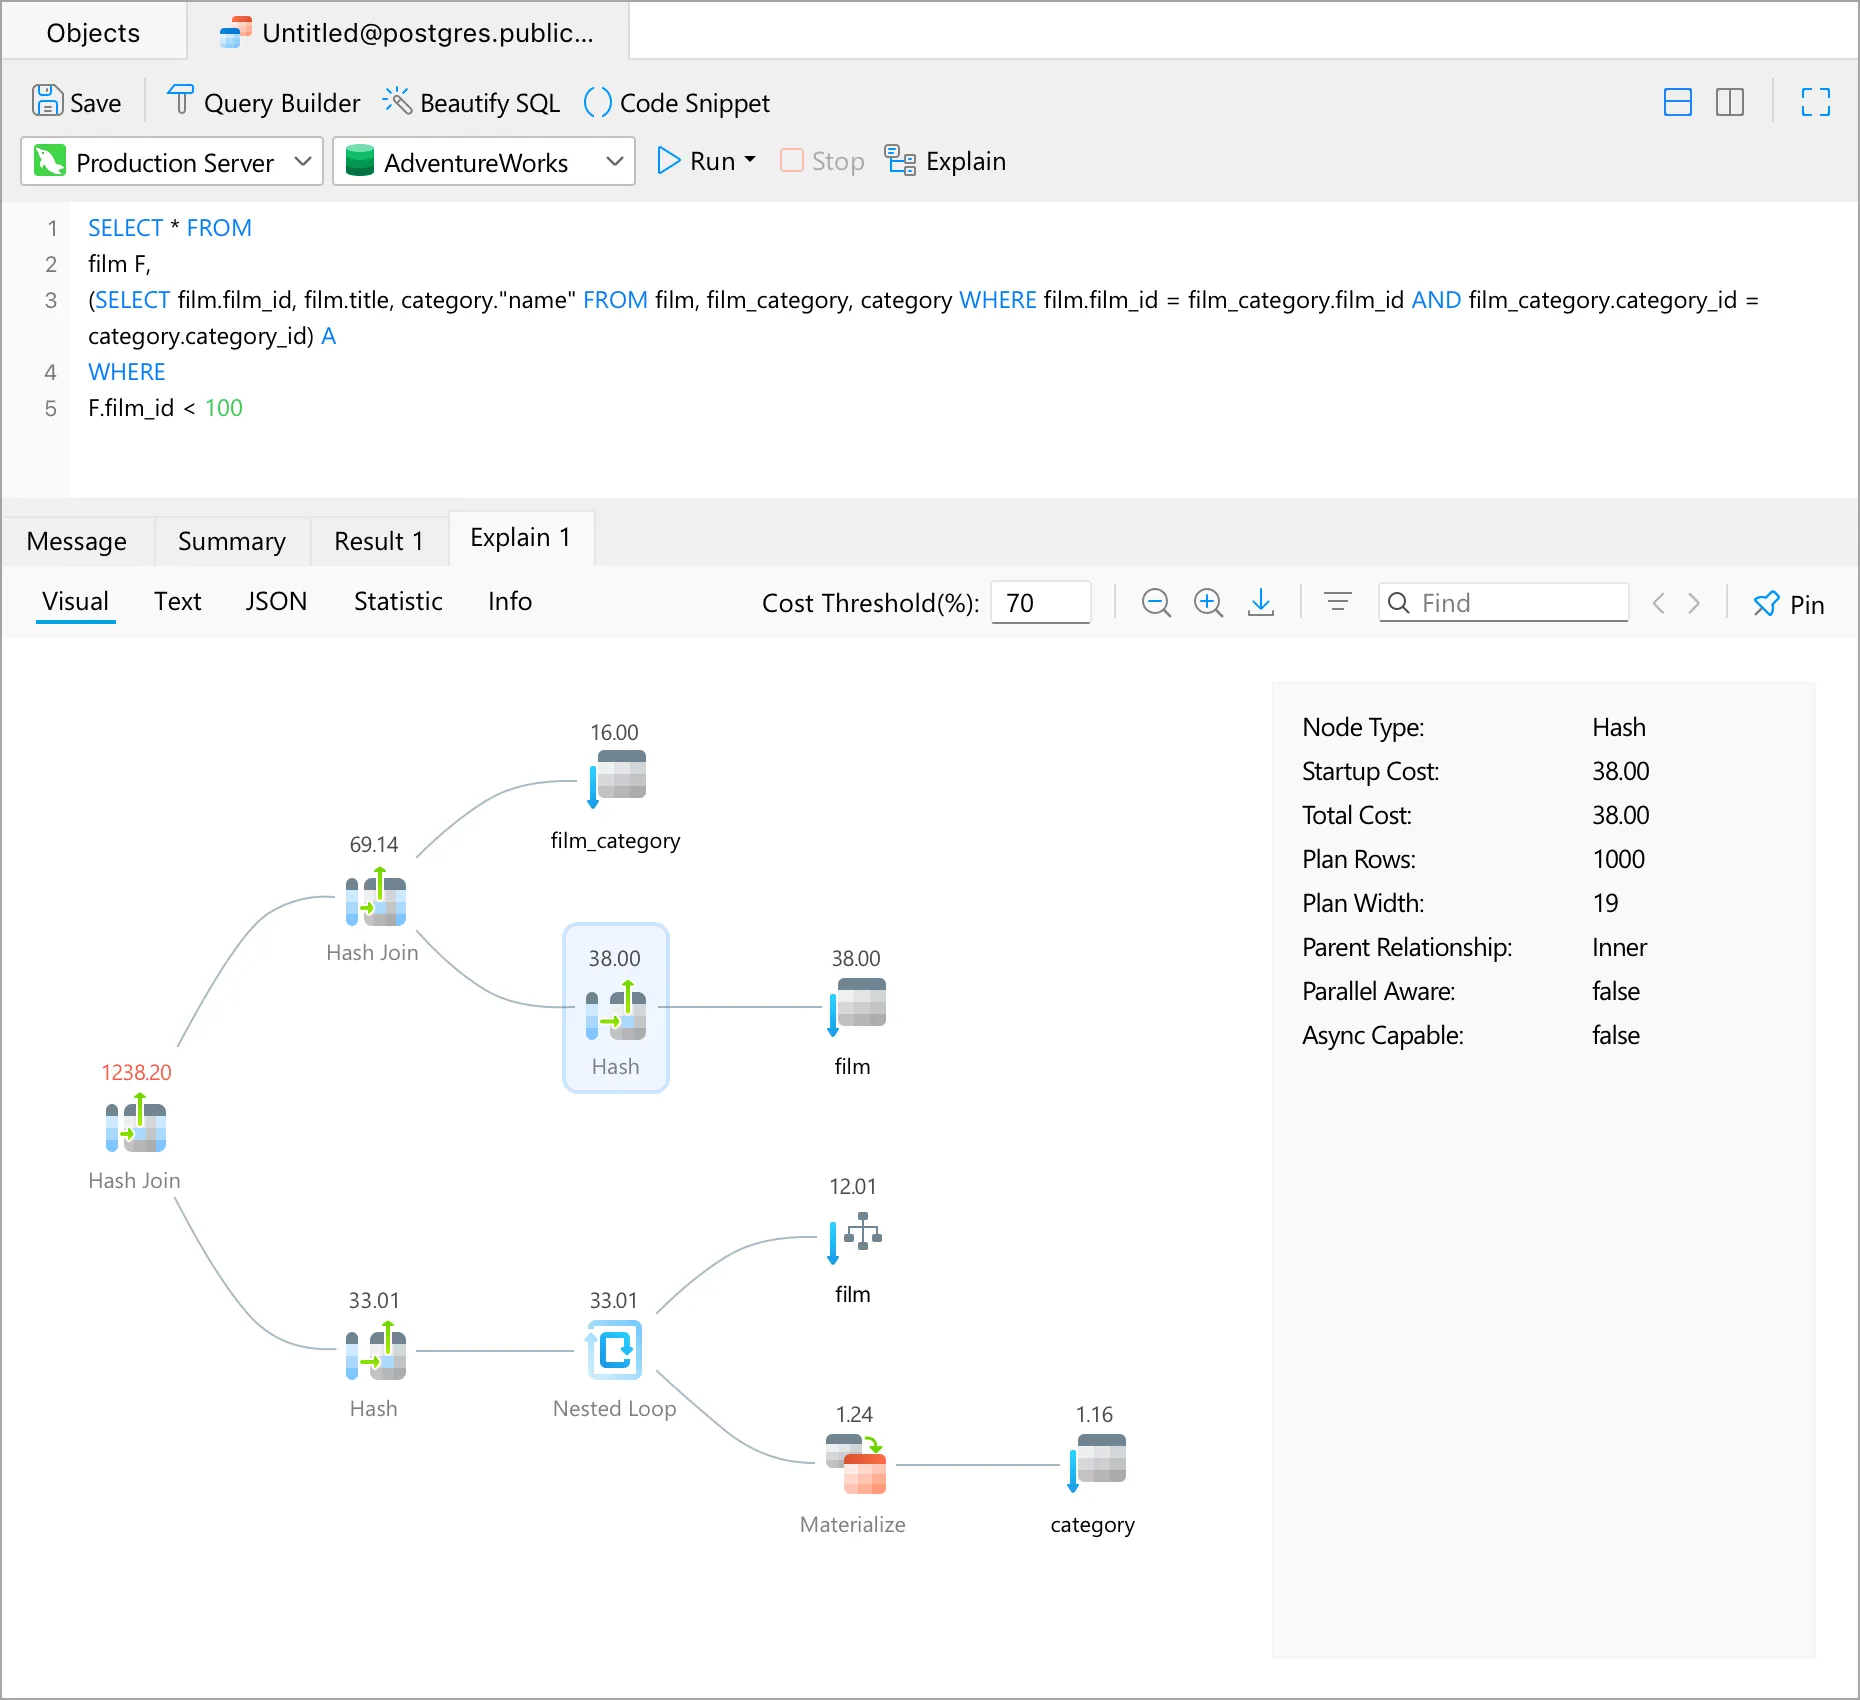Select the Untitled@postgres.public query tab

pos(408,32)
